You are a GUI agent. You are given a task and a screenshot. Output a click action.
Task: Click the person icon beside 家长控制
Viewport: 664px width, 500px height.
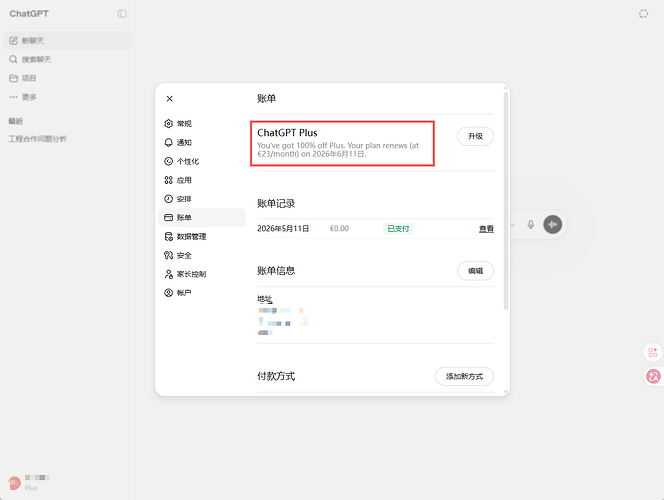(169, 274)
